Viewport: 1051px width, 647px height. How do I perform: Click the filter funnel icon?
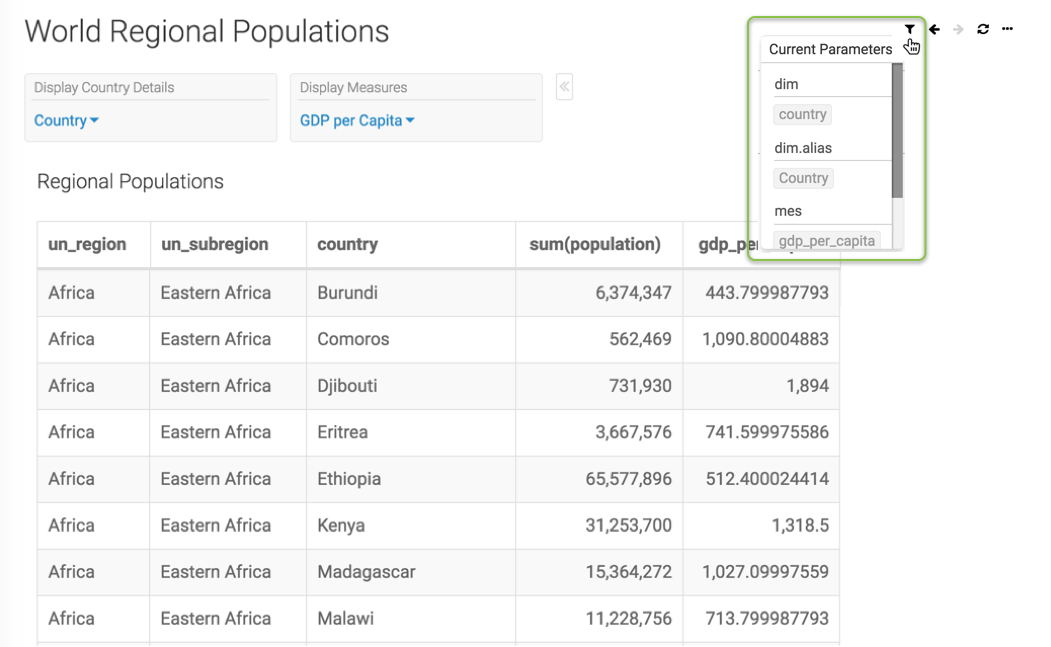click(x=909, y=29)
